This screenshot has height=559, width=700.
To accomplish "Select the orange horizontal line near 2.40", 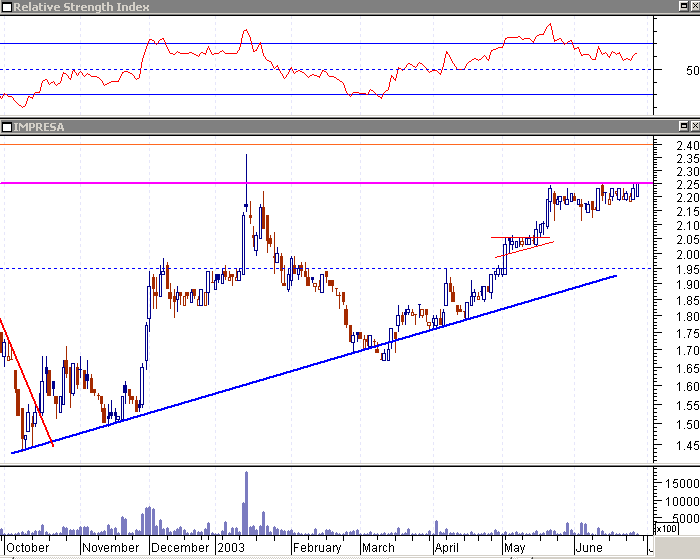I will point(326,144).
